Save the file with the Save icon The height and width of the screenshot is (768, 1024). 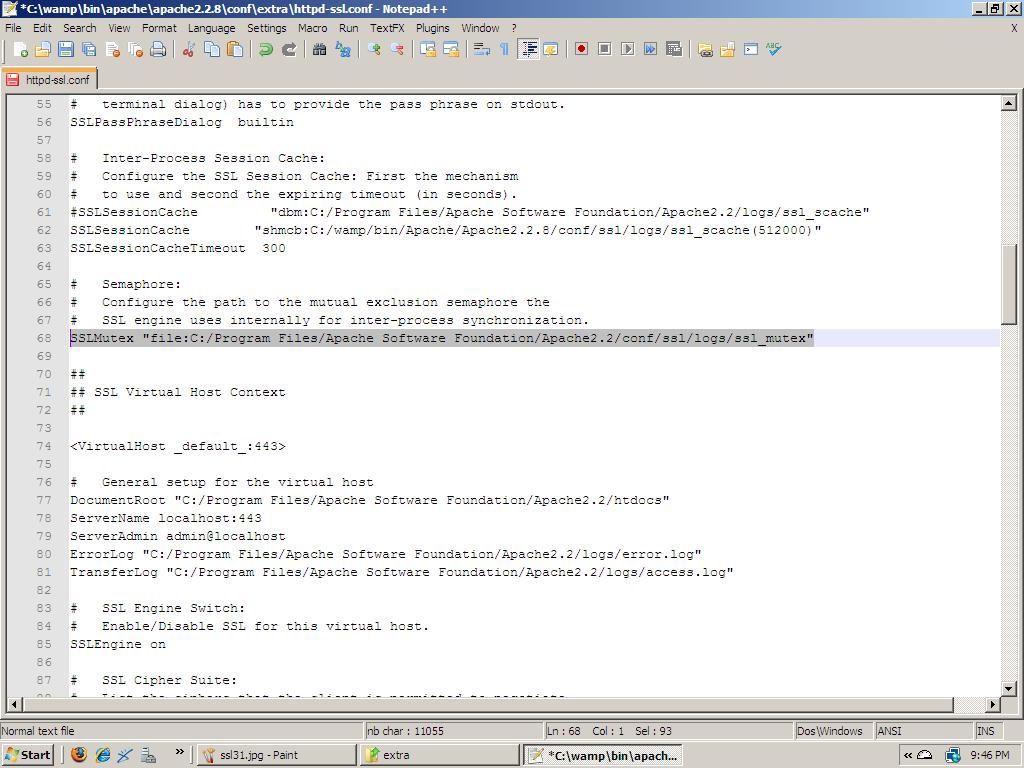coord(66,49)
